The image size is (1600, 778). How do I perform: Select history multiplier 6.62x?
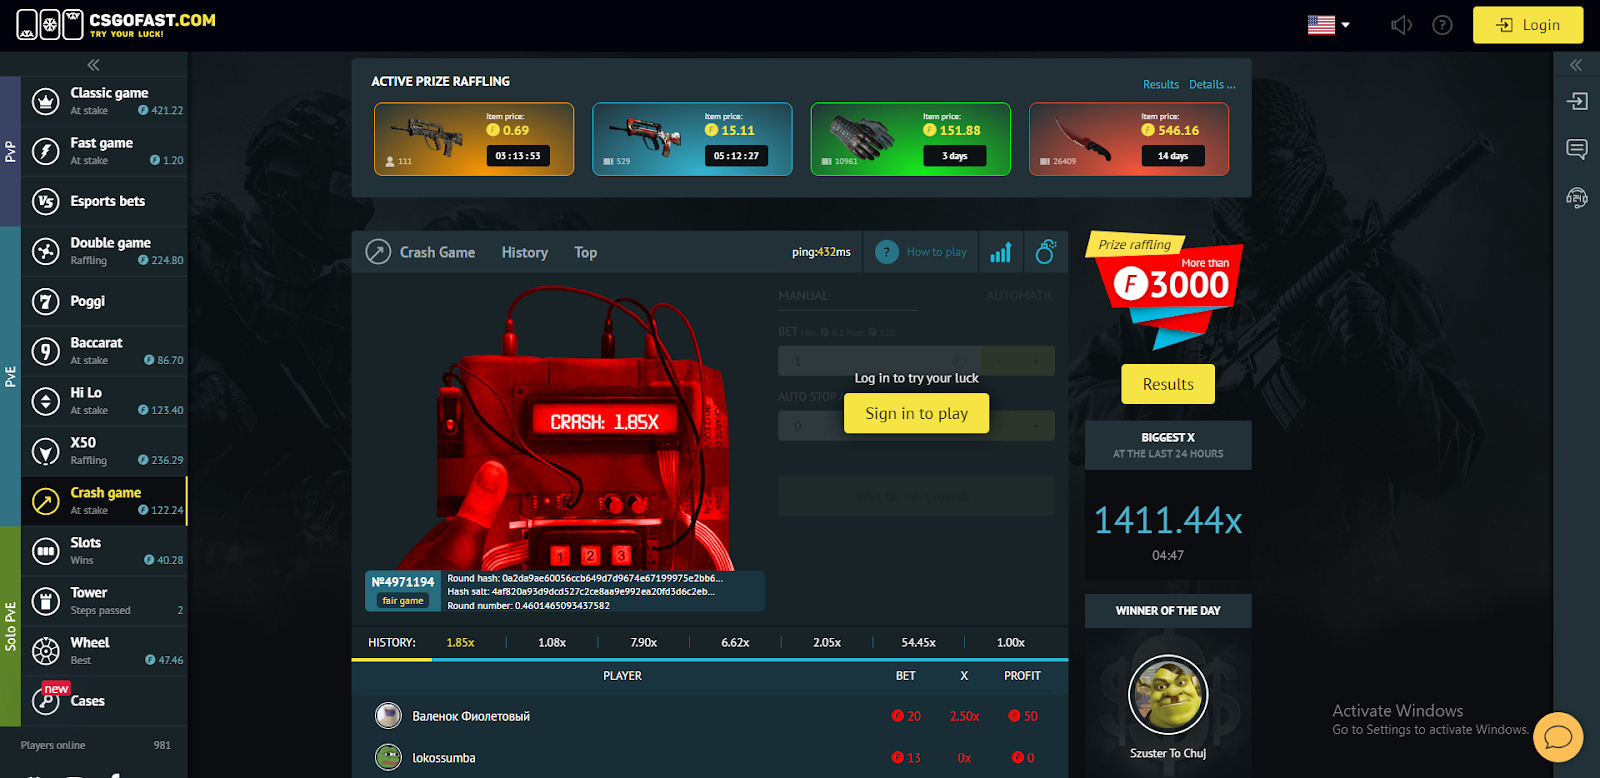tap(735, 643)
